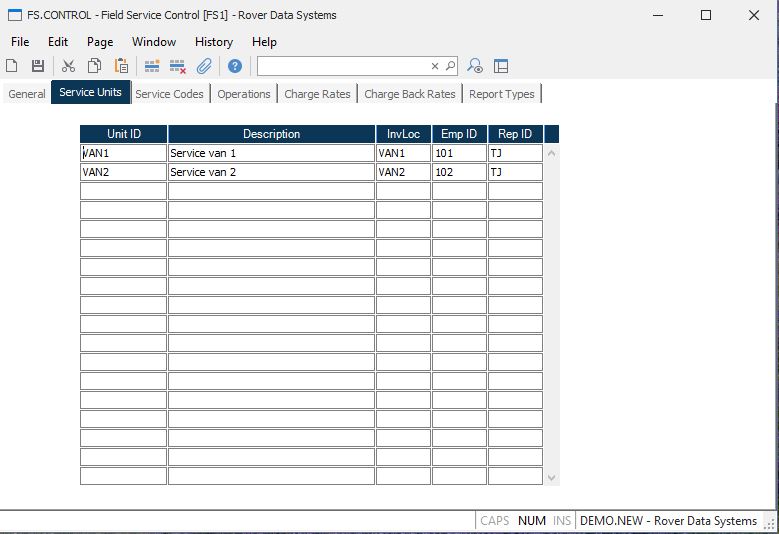Image resolution: width=779 pixels, height=534 pixels.
Task: Click the Emp ID field containing 101
Action: 459,153
